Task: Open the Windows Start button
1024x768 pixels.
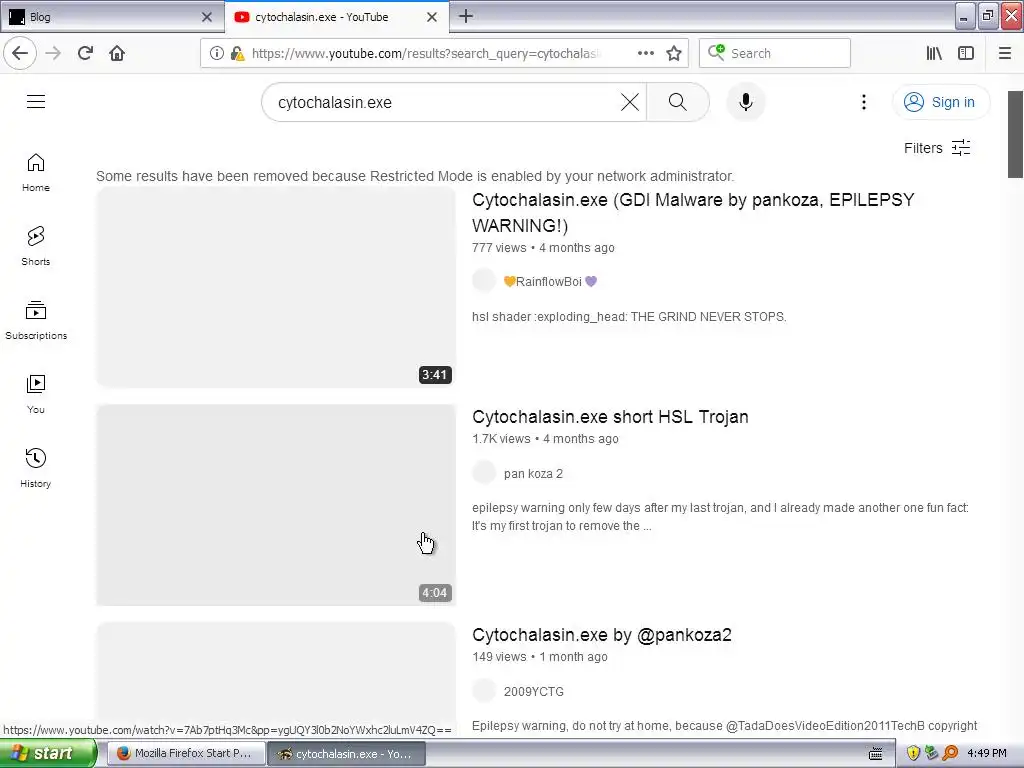Action: [48, 753]
